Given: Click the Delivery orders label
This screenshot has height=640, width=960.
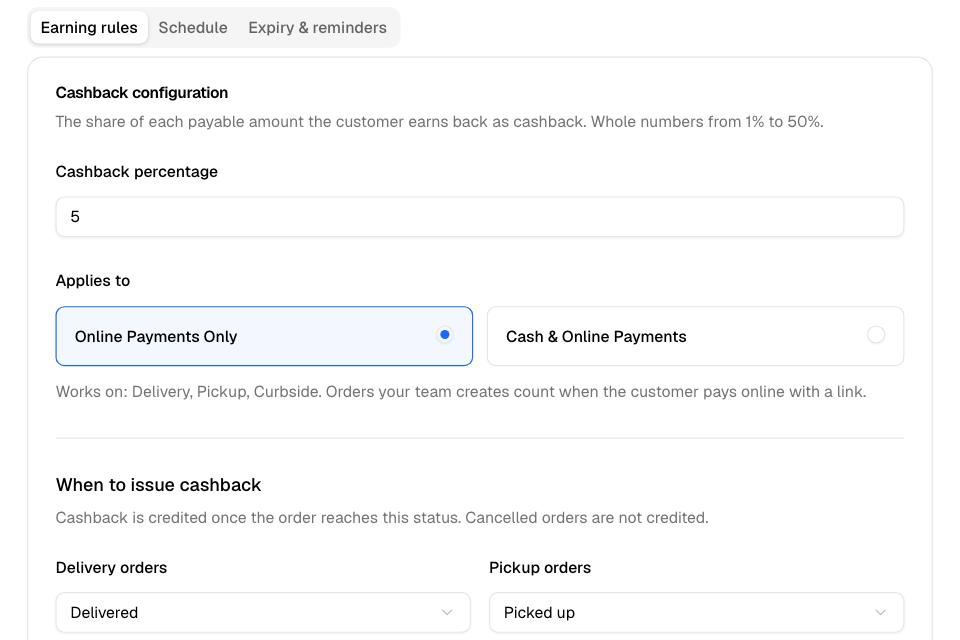Looking at the screenshot, I should point(111,568).
